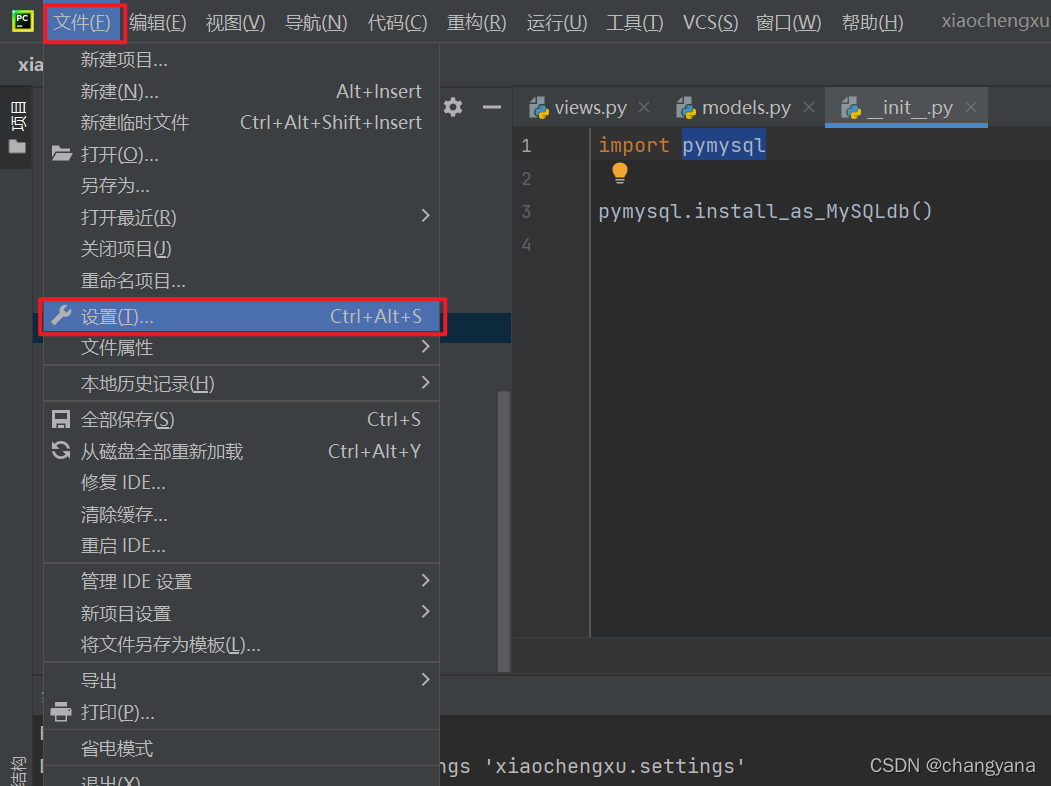Click the 项目 vertical tool window label
Viewport: 1051px width, 786px height.
click(x=17, y=116)
